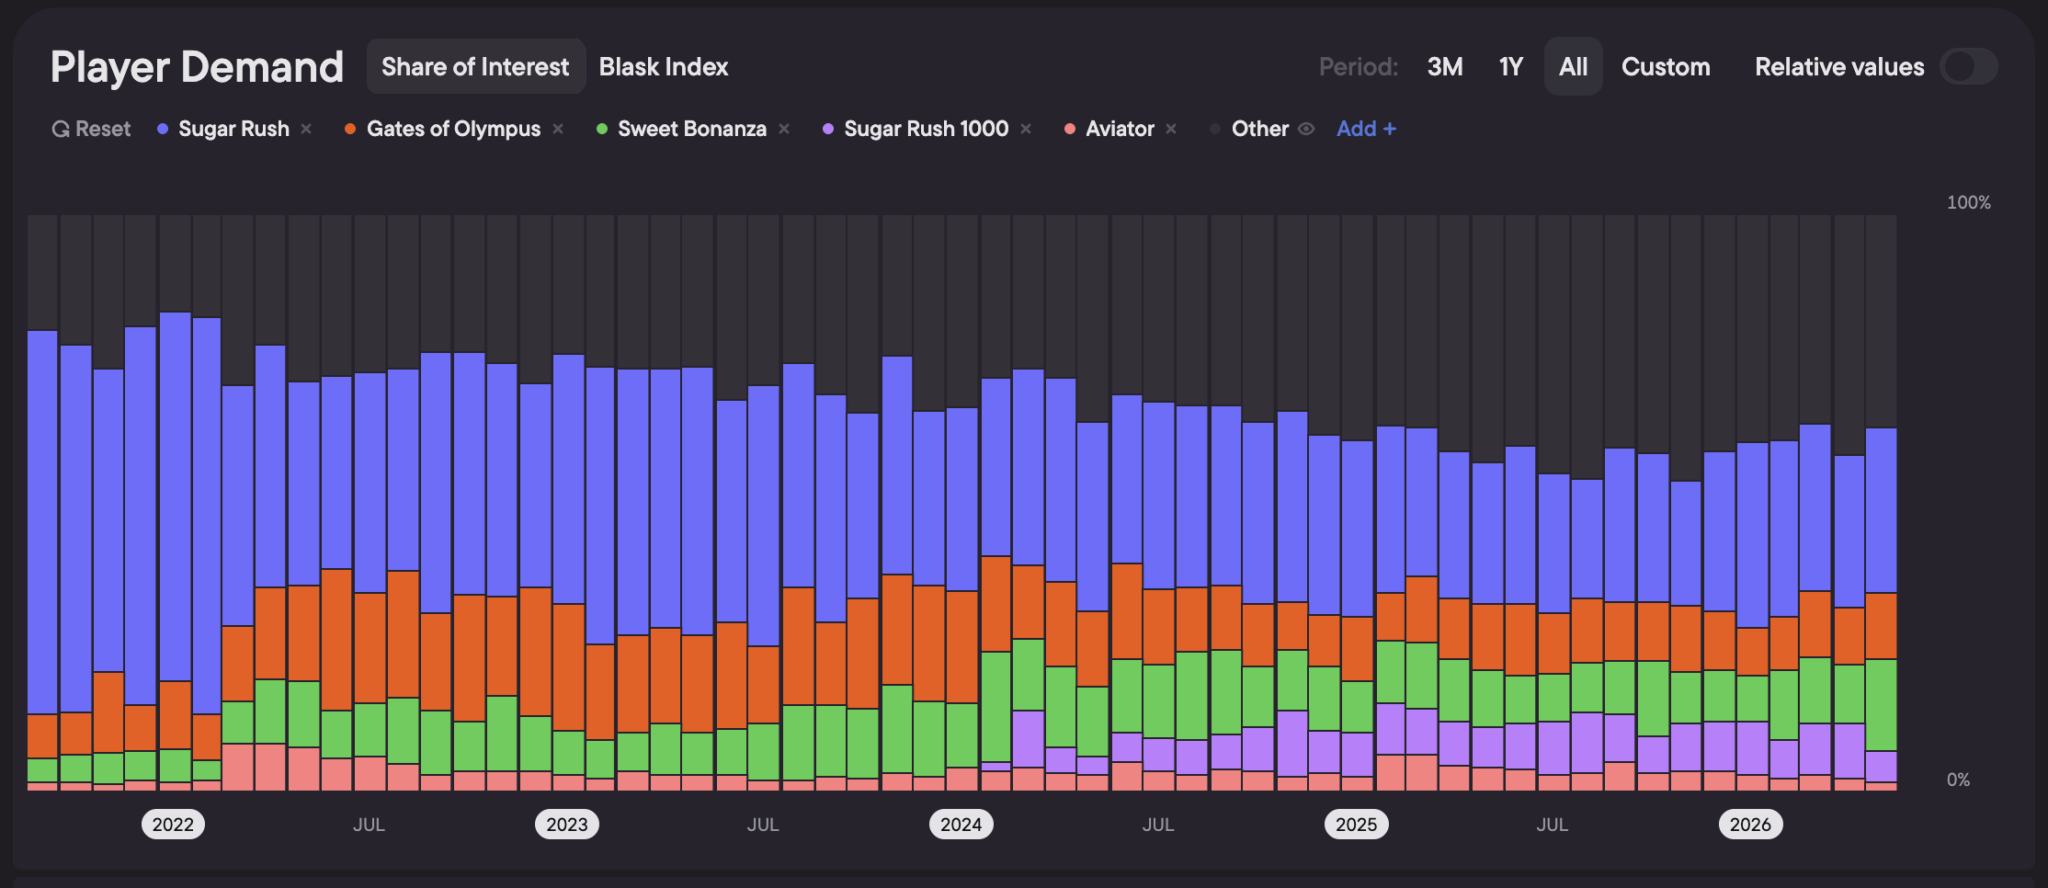Select the All period option

[1573, 67]
